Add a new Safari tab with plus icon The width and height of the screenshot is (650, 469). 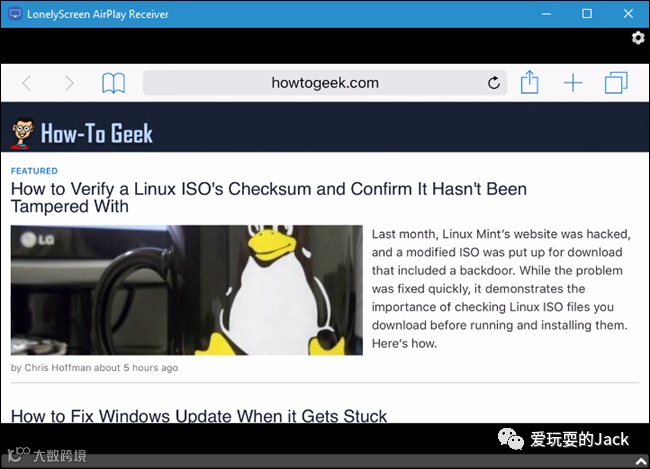tap(573, 83)
